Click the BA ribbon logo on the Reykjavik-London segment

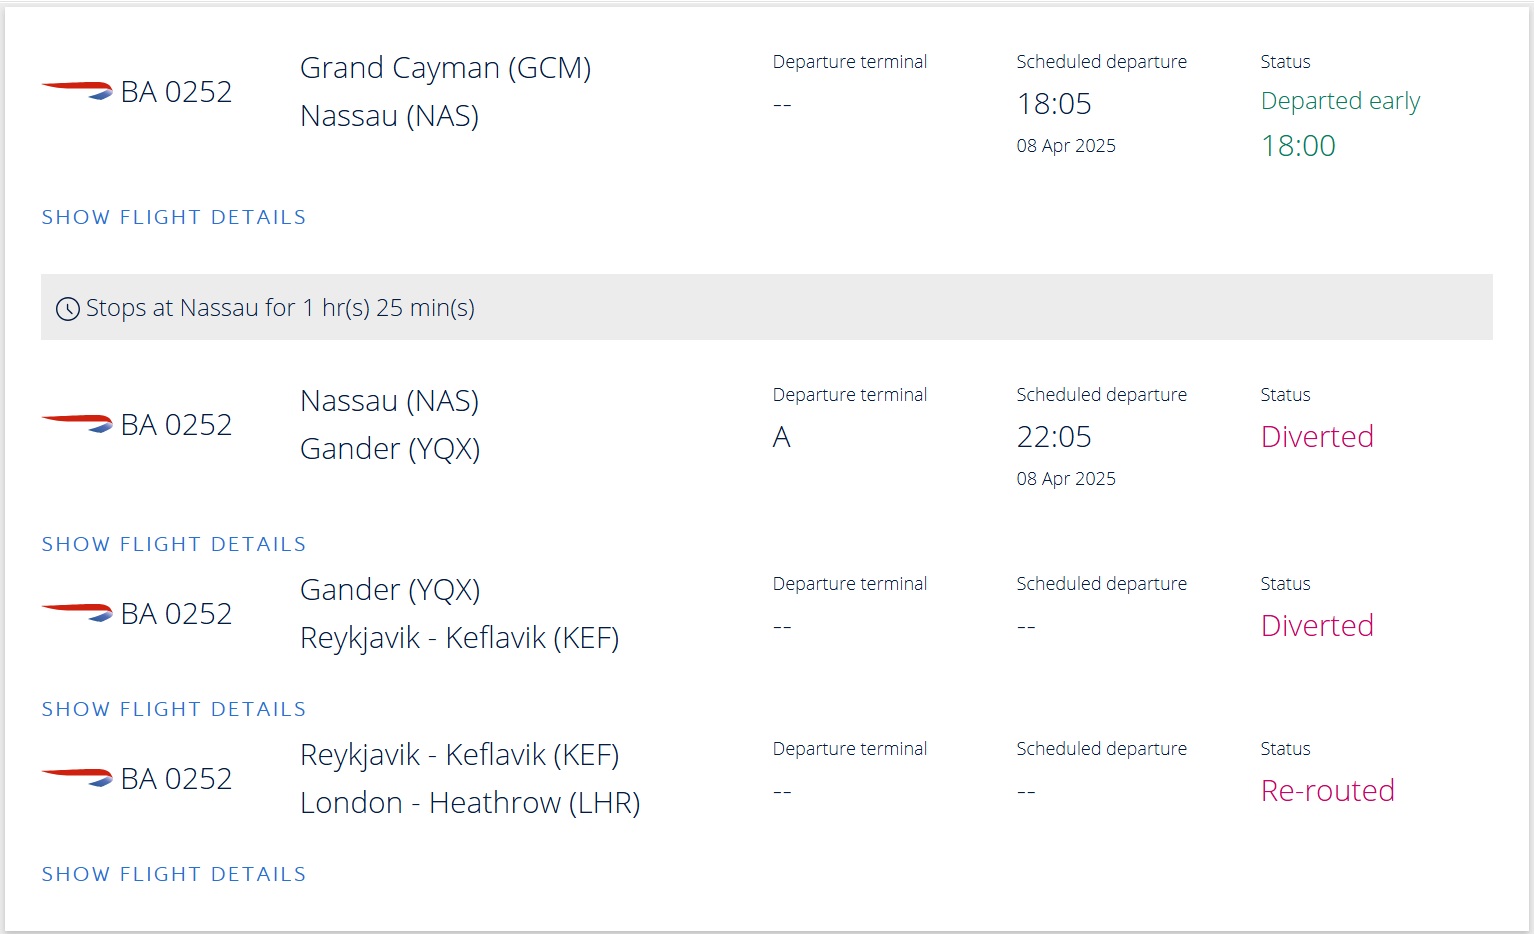coord(77,776)
